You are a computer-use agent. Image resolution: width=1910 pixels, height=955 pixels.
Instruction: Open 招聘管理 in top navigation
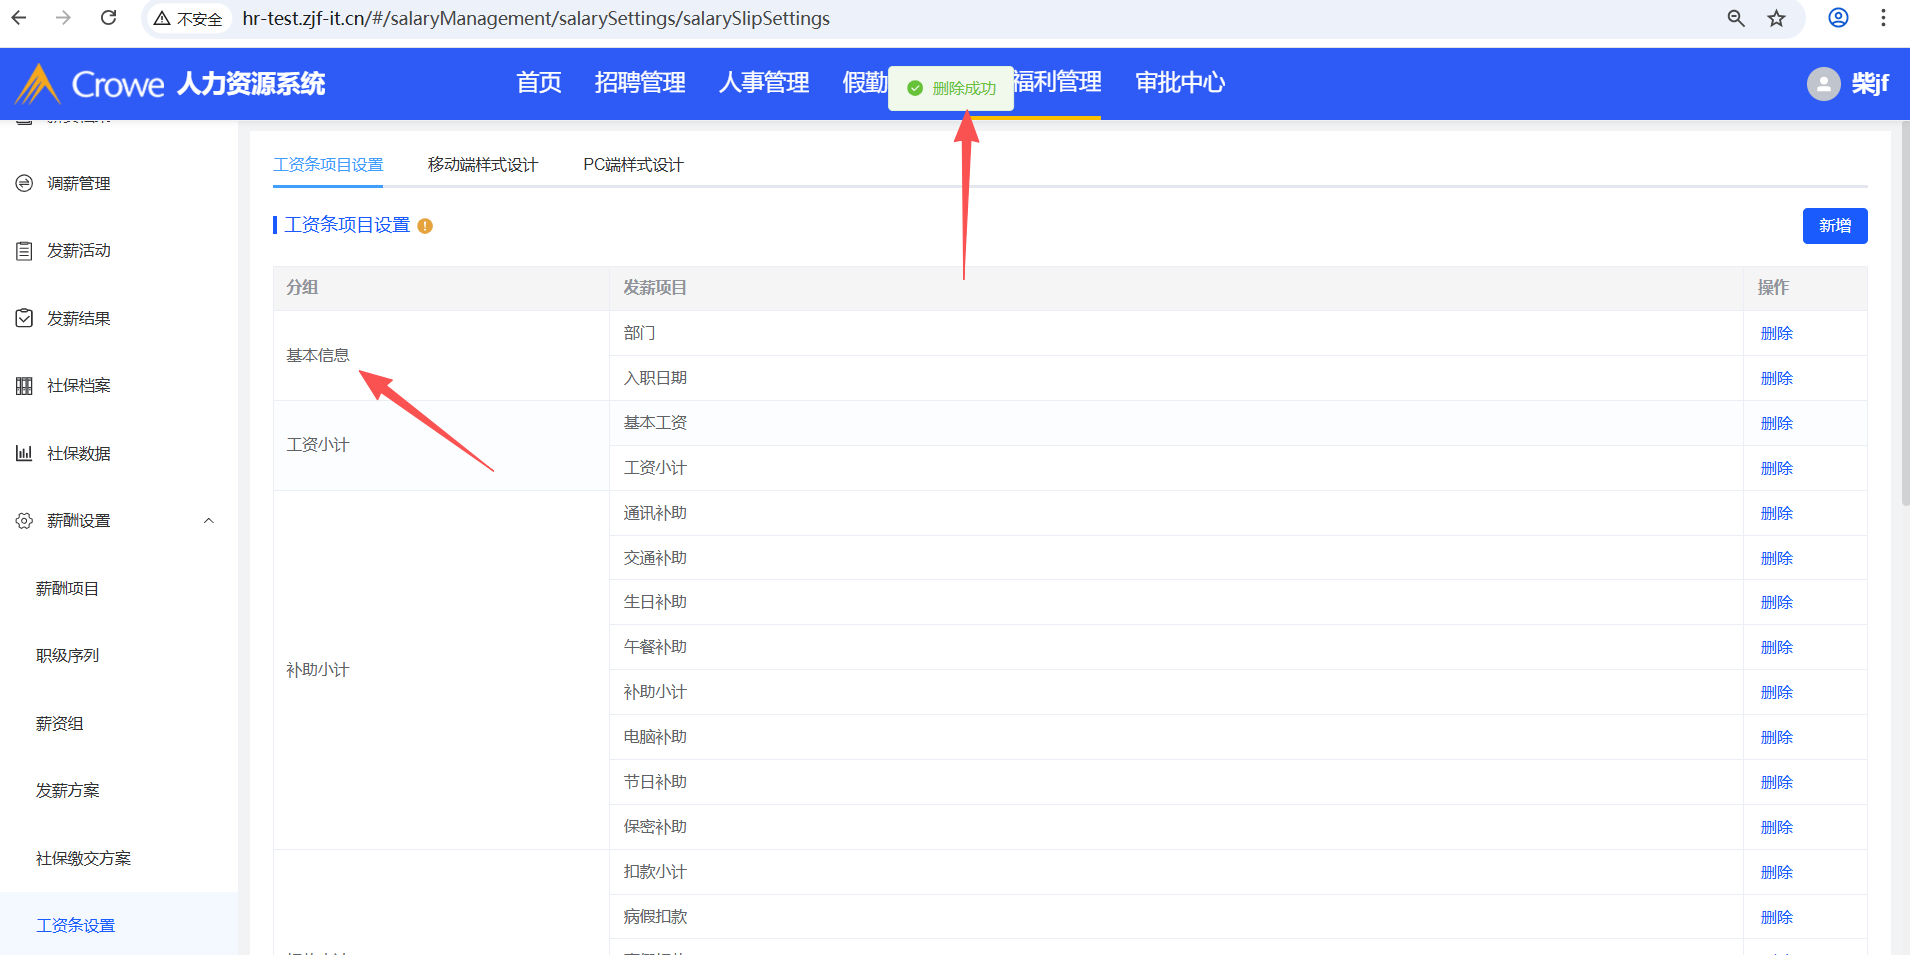coord(640,83)
